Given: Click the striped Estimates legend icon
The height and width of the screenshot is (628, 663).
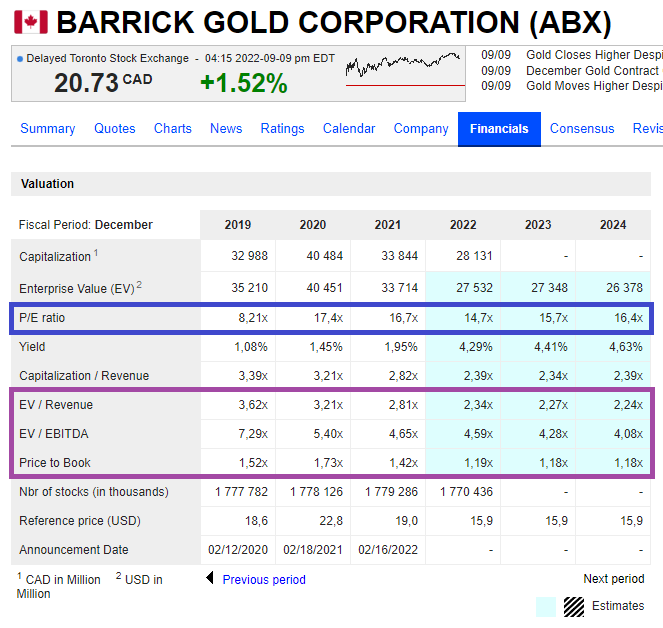Looking at the screenshot, I should coord(573,606).
